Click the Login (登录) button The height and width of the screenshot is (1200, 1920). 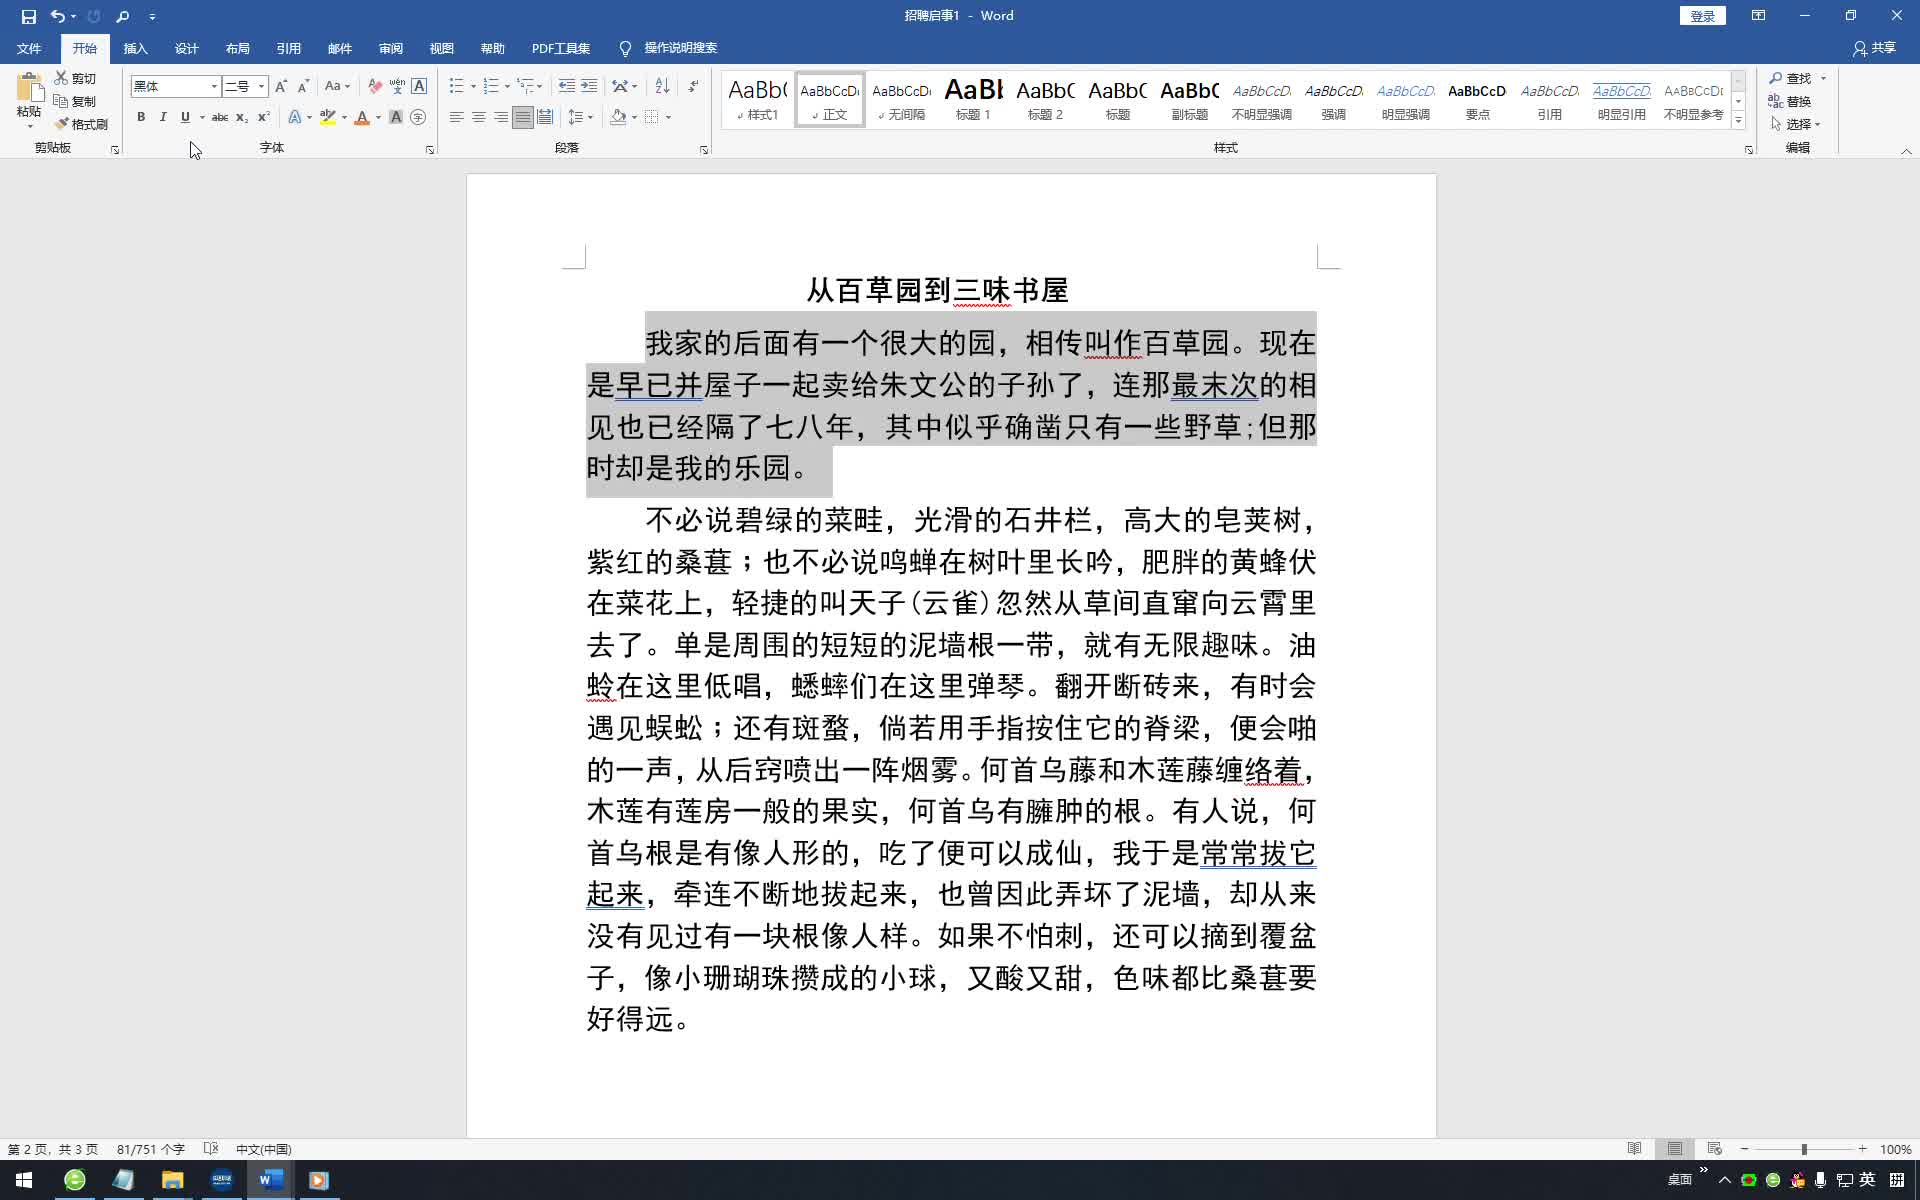(x=1702, y=16)
